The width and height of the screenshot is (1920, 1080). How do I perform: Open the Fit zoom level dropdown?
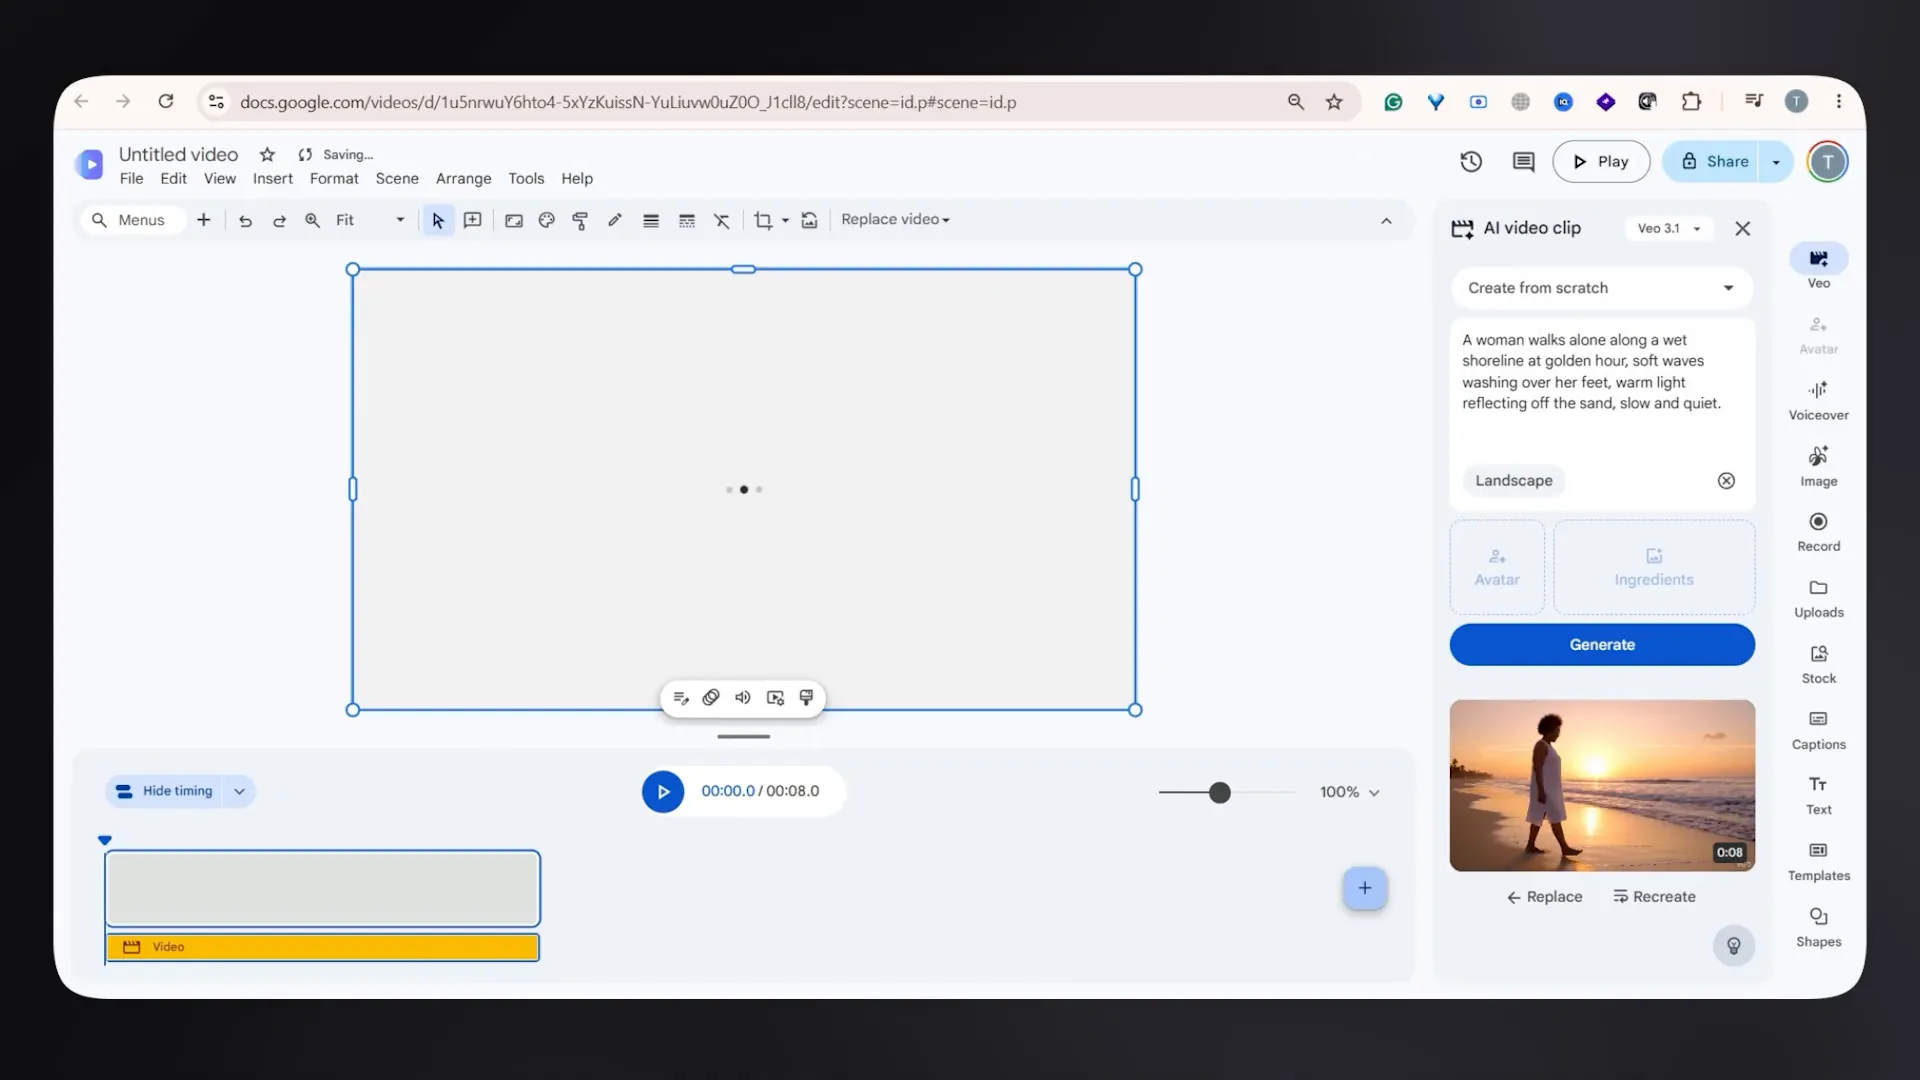tap(370, 220)
